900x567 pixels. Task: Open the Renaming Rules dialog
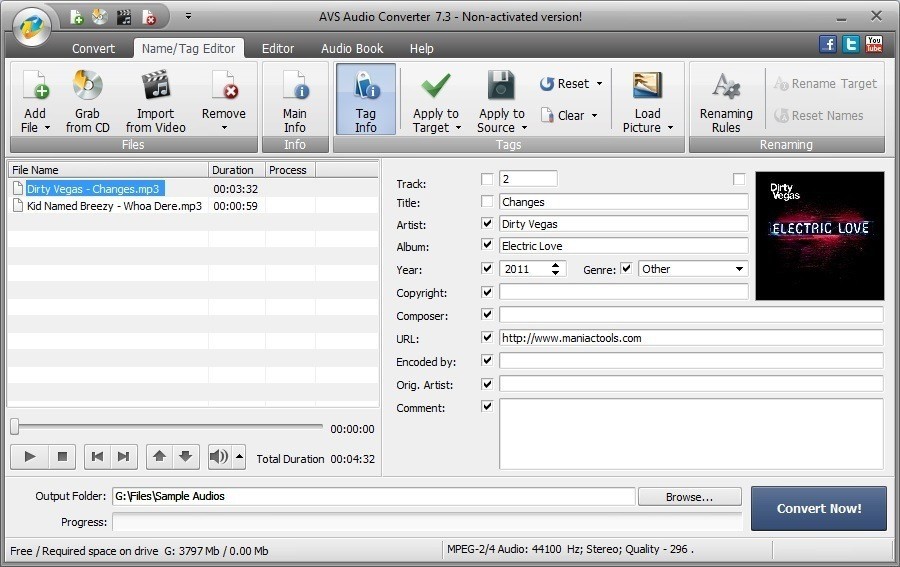(726, 102)
